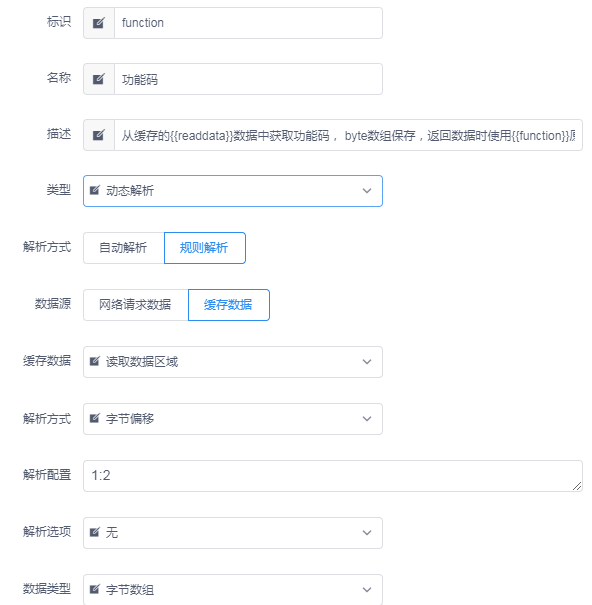Click the edit icon beside the 名称 field
The width and height of the screenshot is (592, 605).
[99, 79]
